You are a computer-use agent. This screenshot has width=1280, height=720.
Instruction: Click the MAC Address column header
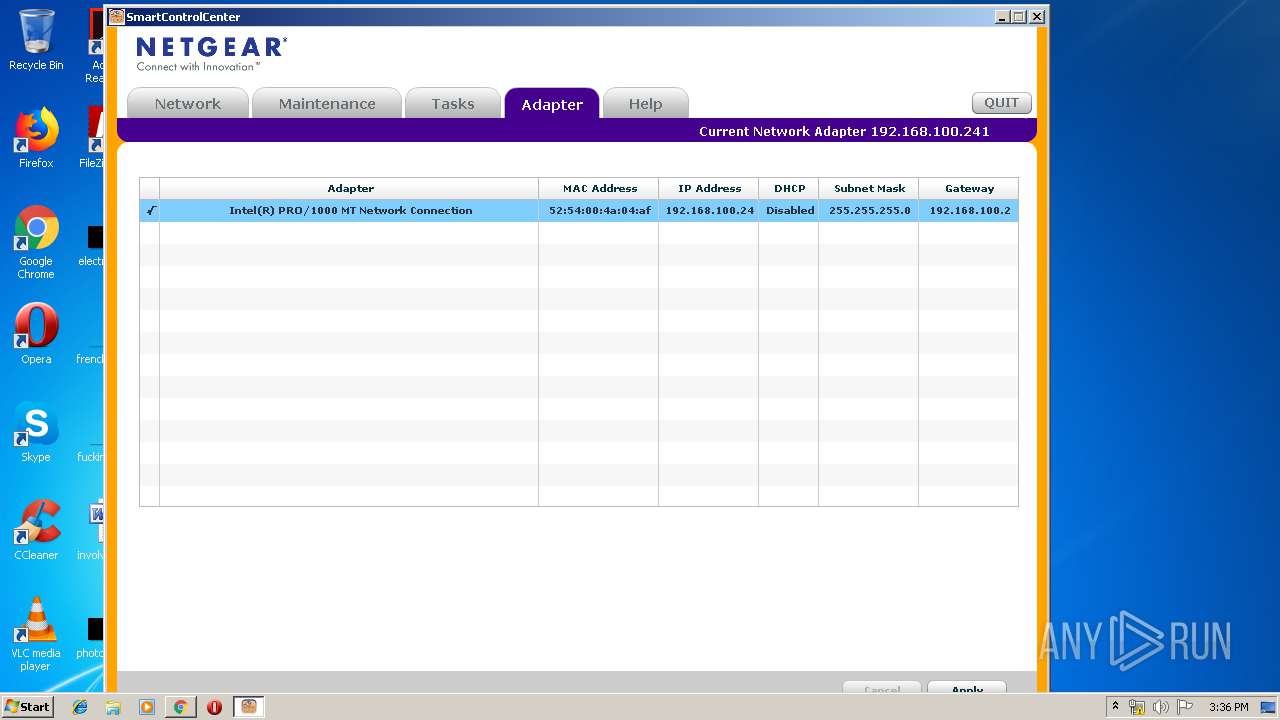599,189
